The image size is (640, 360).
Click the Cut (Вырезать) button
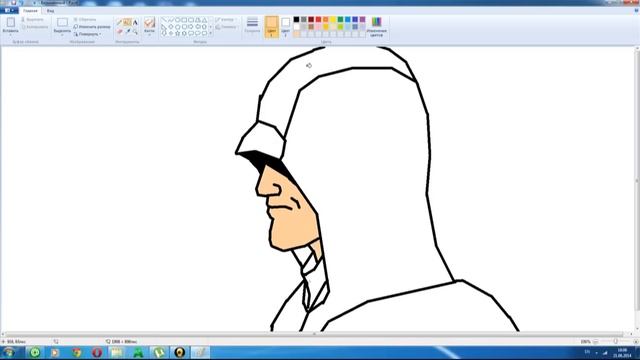[32, 20]
